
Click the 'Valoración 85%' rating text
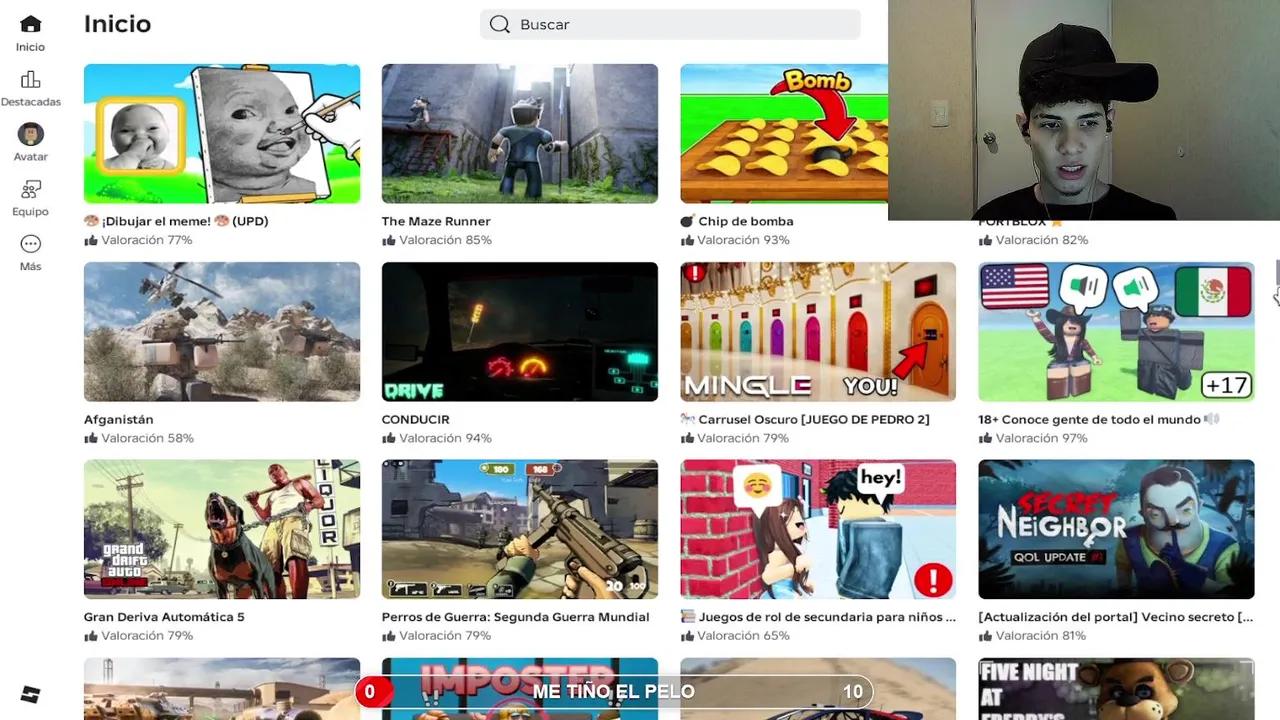pyautogui.click(x=445, y=240)
